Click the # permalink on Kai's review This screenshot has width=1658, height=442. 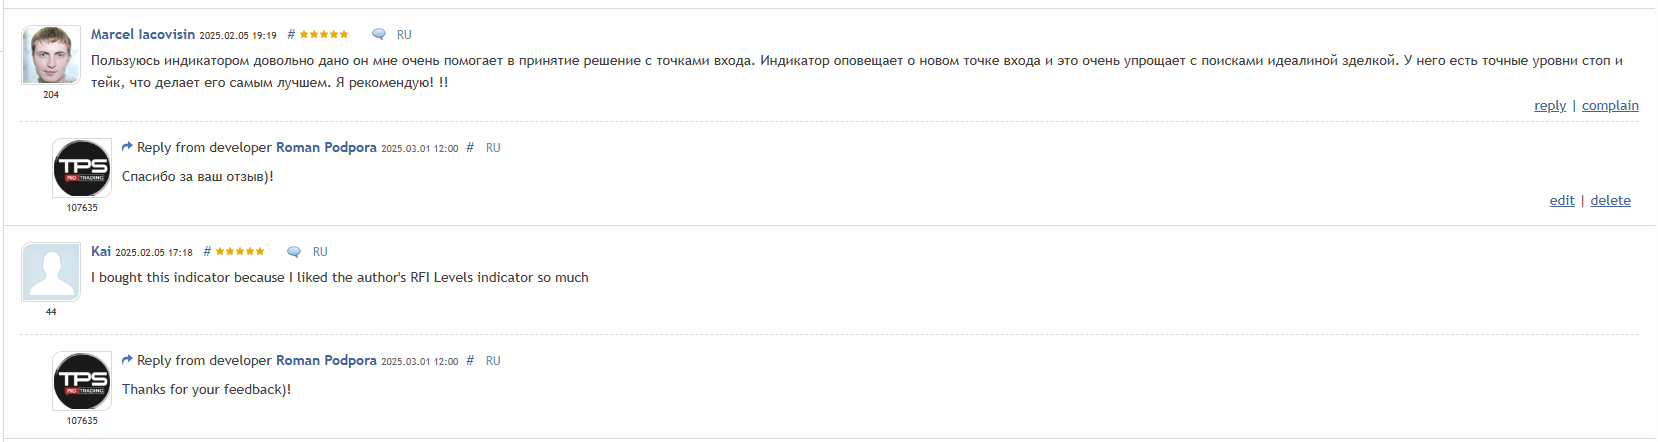click(207, 252)
